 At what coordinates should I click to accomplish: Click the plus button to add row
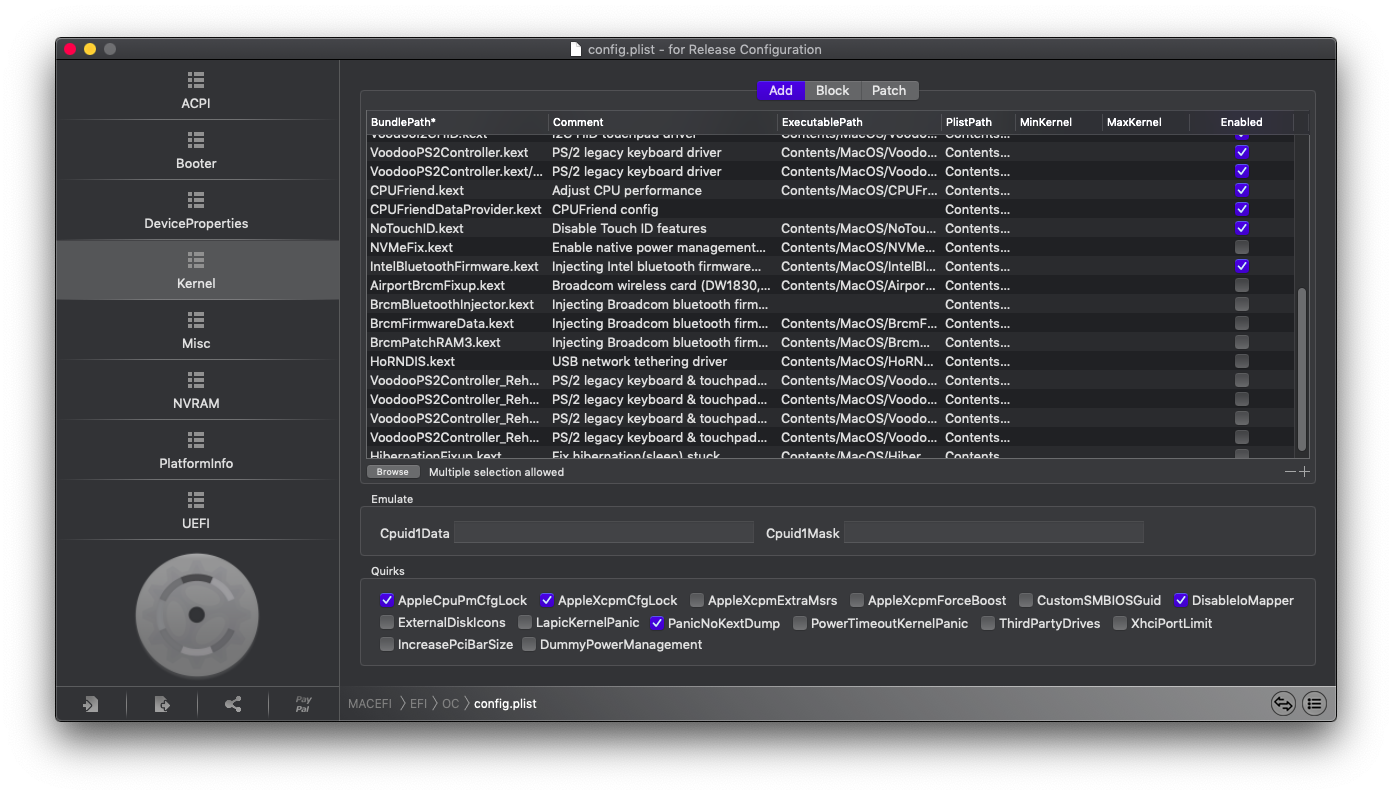(1304, 472)
